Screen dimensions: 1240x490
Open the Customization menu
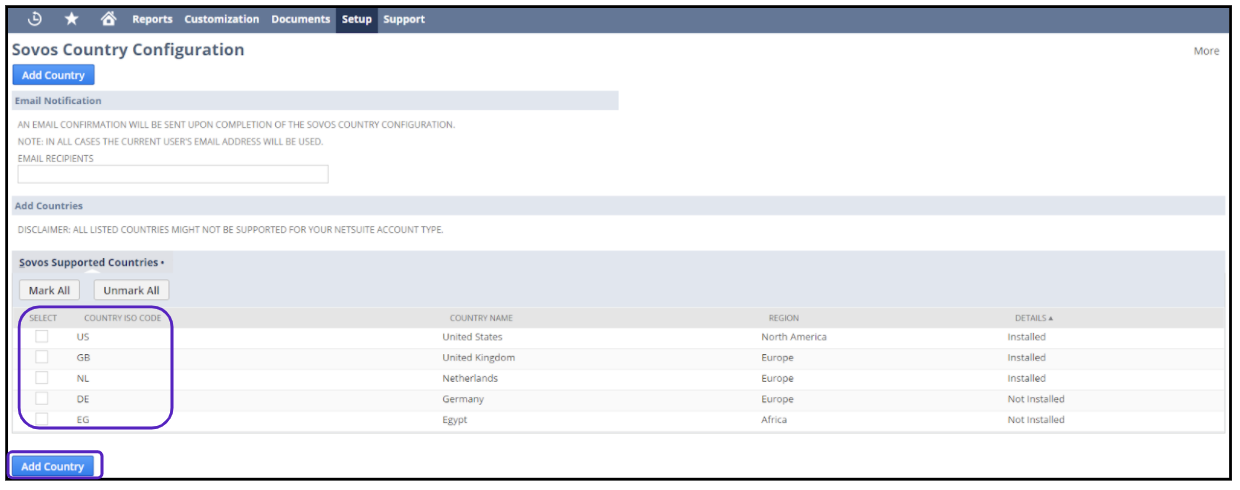pos(221,19)
